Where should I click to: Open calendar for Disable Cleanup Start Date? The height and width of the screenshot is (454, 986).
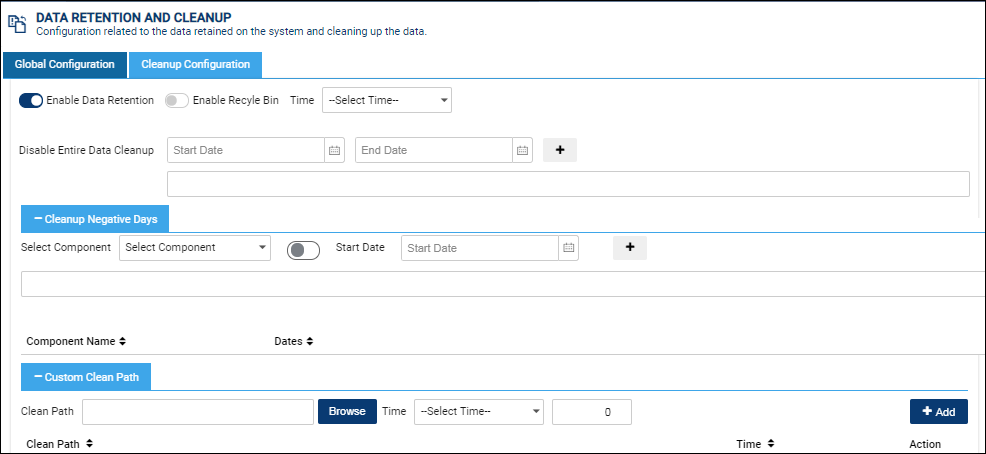click(x=335, y=150)
